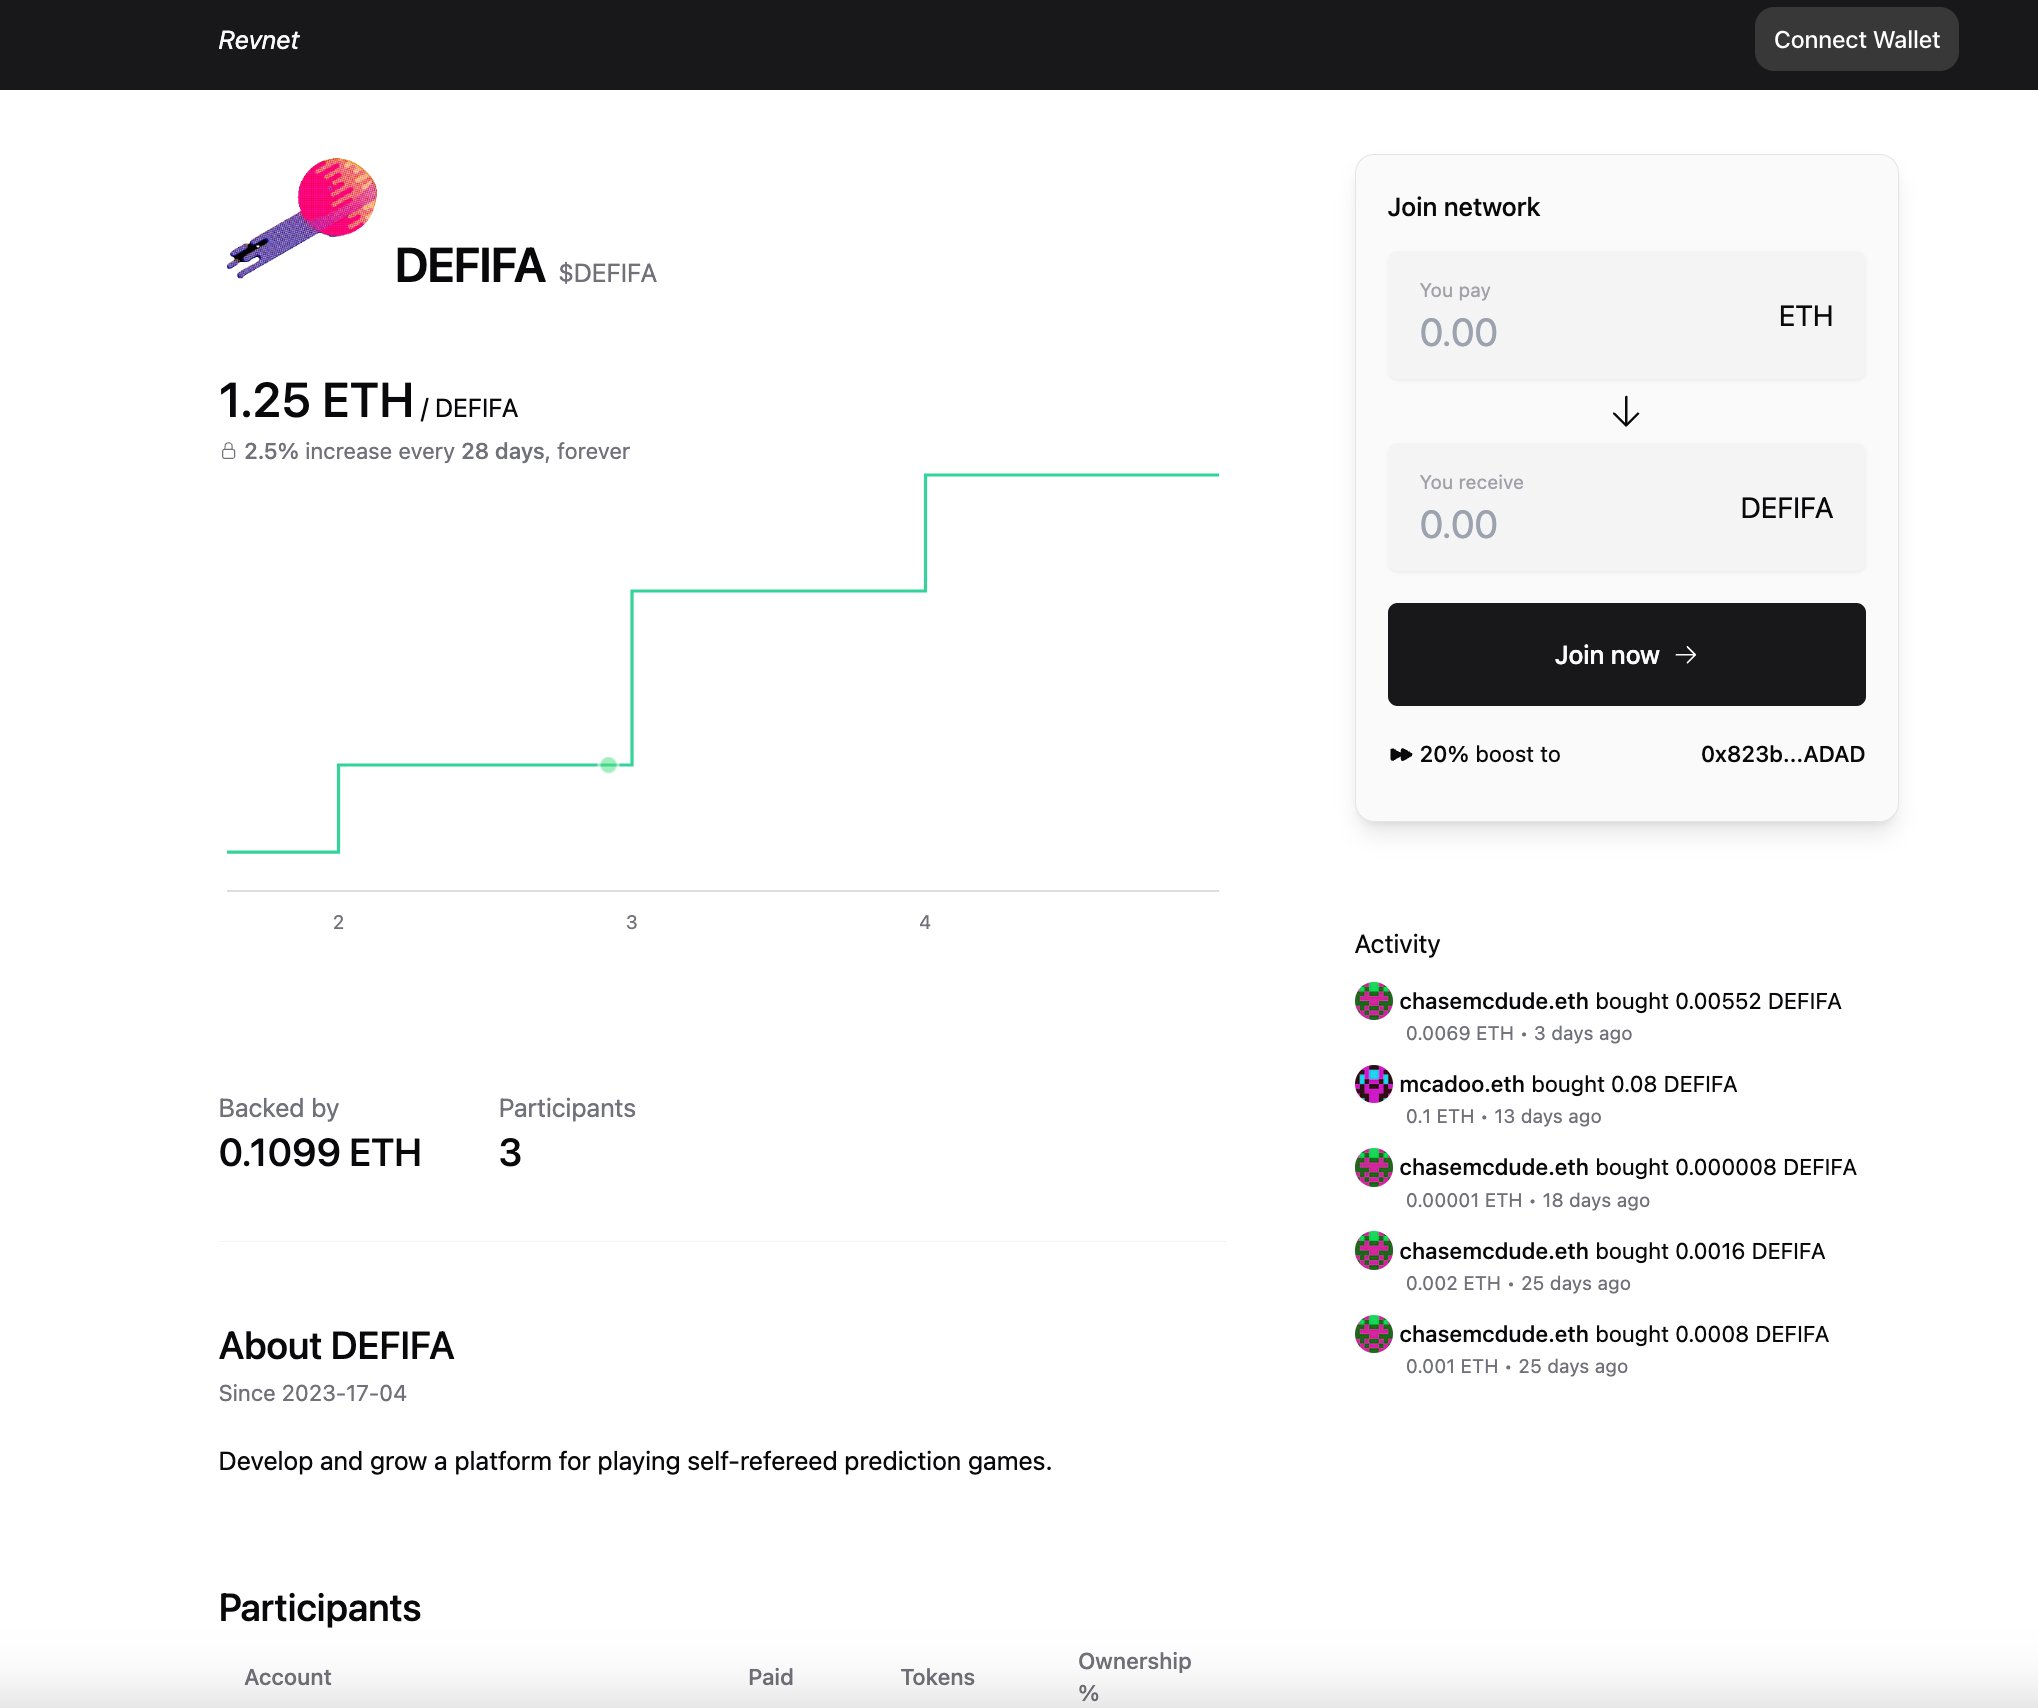Click the Revnet logo in the navbar
Screen dimensions: 2038x1708
click(258, 40)
